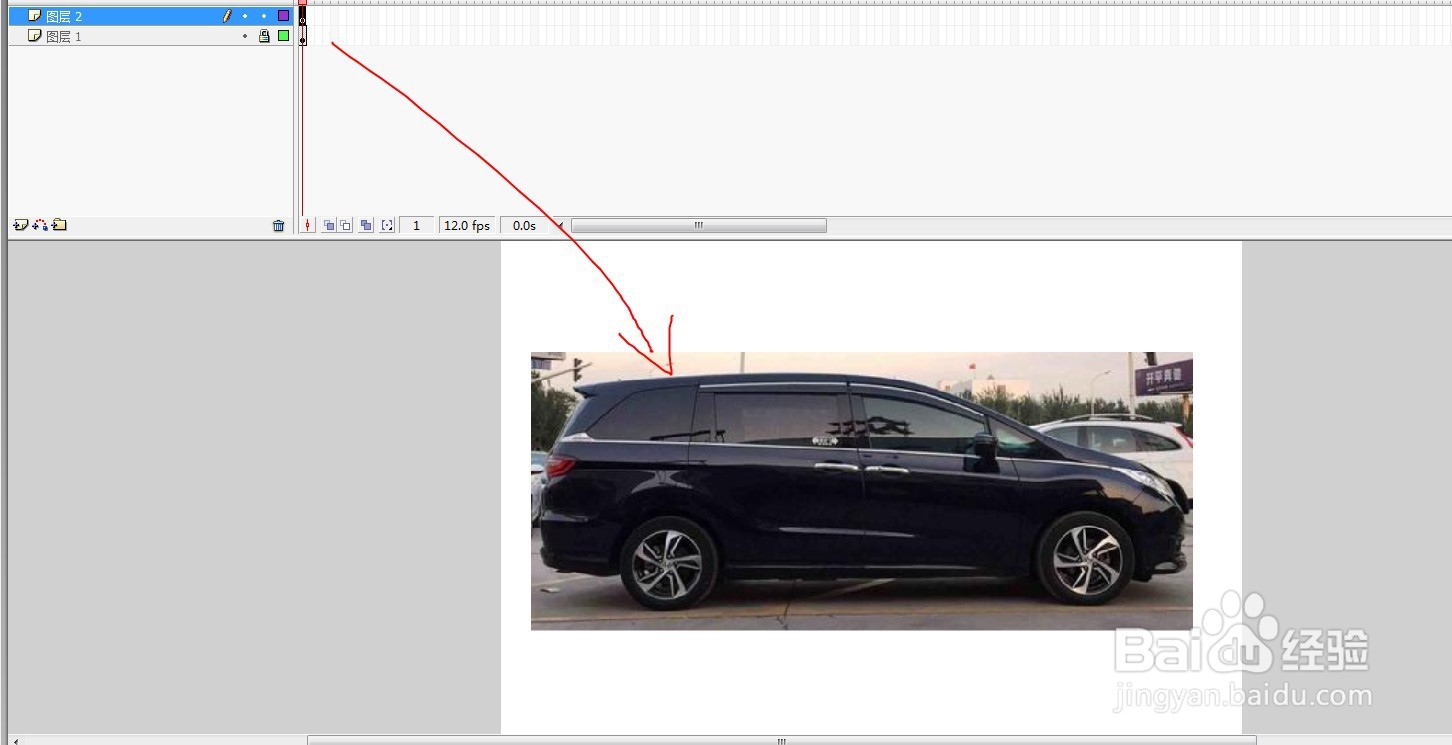Toggle visibility dot of 图层 2
The height and width of the screenshot is (745, 1452).
(245, 16)
